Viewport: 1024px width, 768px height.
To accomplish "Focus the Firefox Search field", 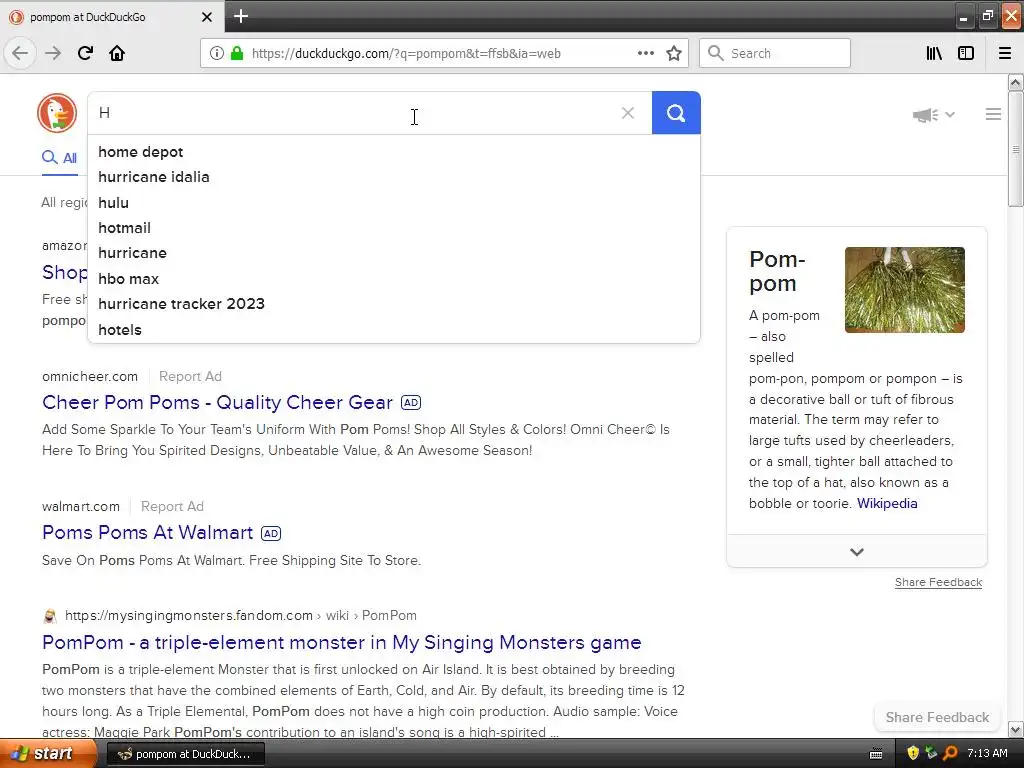I will [x=775, y=53].
